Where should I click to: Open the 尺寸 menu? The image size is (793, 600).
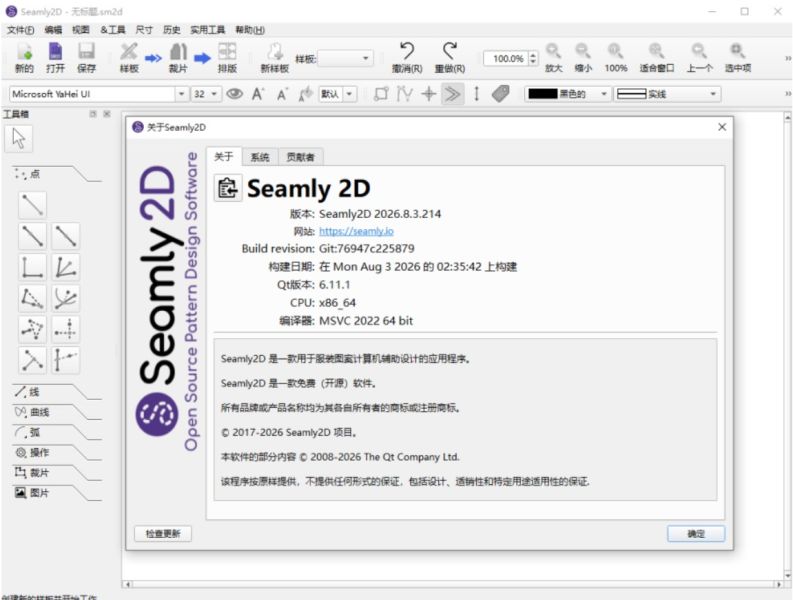pyautogui.click(x=144, y=30)
